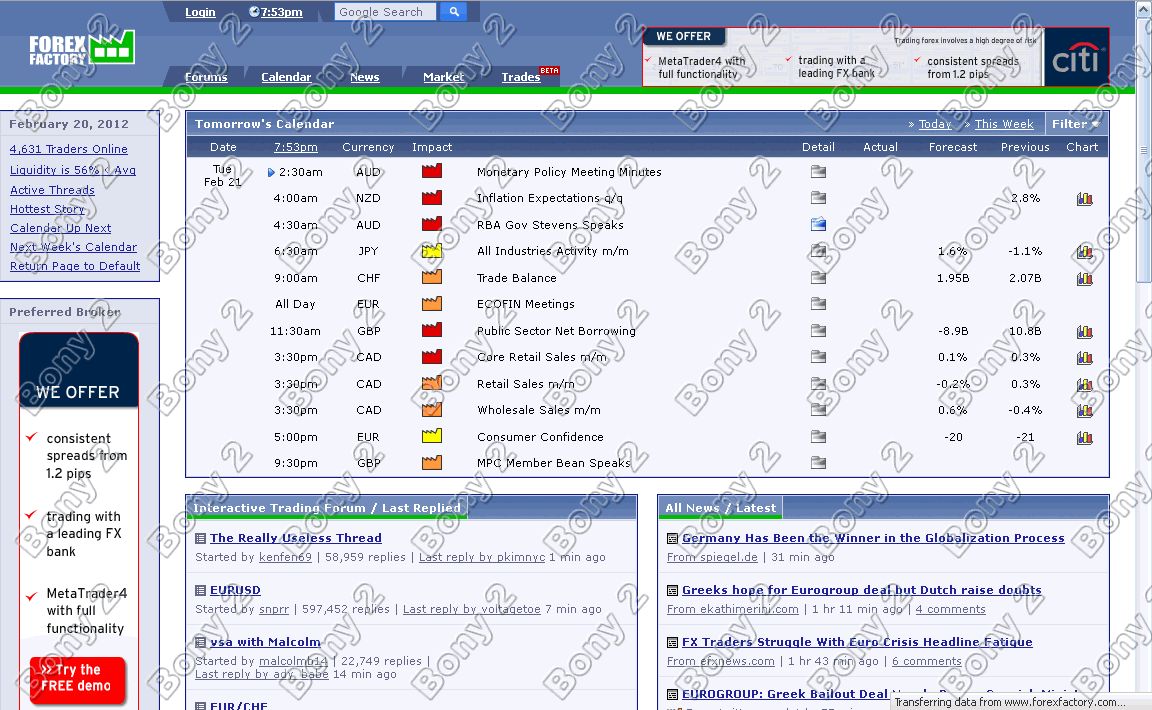Screen dimensions: 1152x710
Task: Open chart icon for Inflation Expectations q/q
Action: (1084, 199)
